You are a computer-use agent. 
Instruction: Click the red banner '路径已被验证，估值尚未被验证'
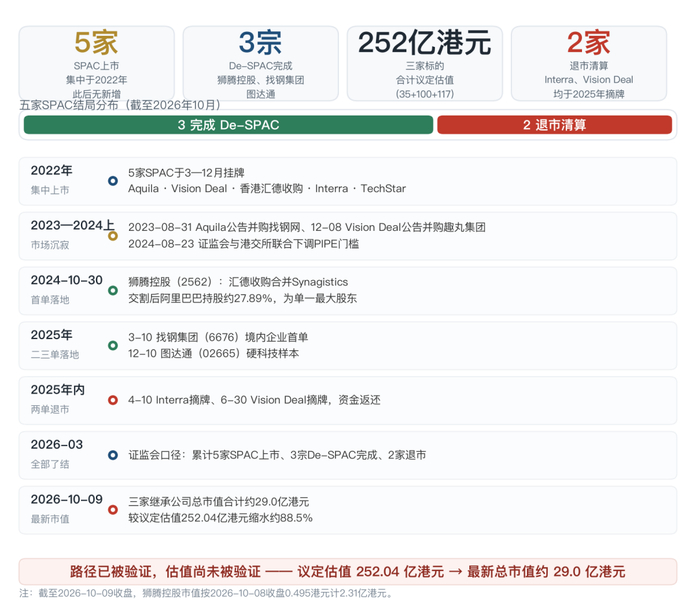pyautogui.click(x=348, y=571)
